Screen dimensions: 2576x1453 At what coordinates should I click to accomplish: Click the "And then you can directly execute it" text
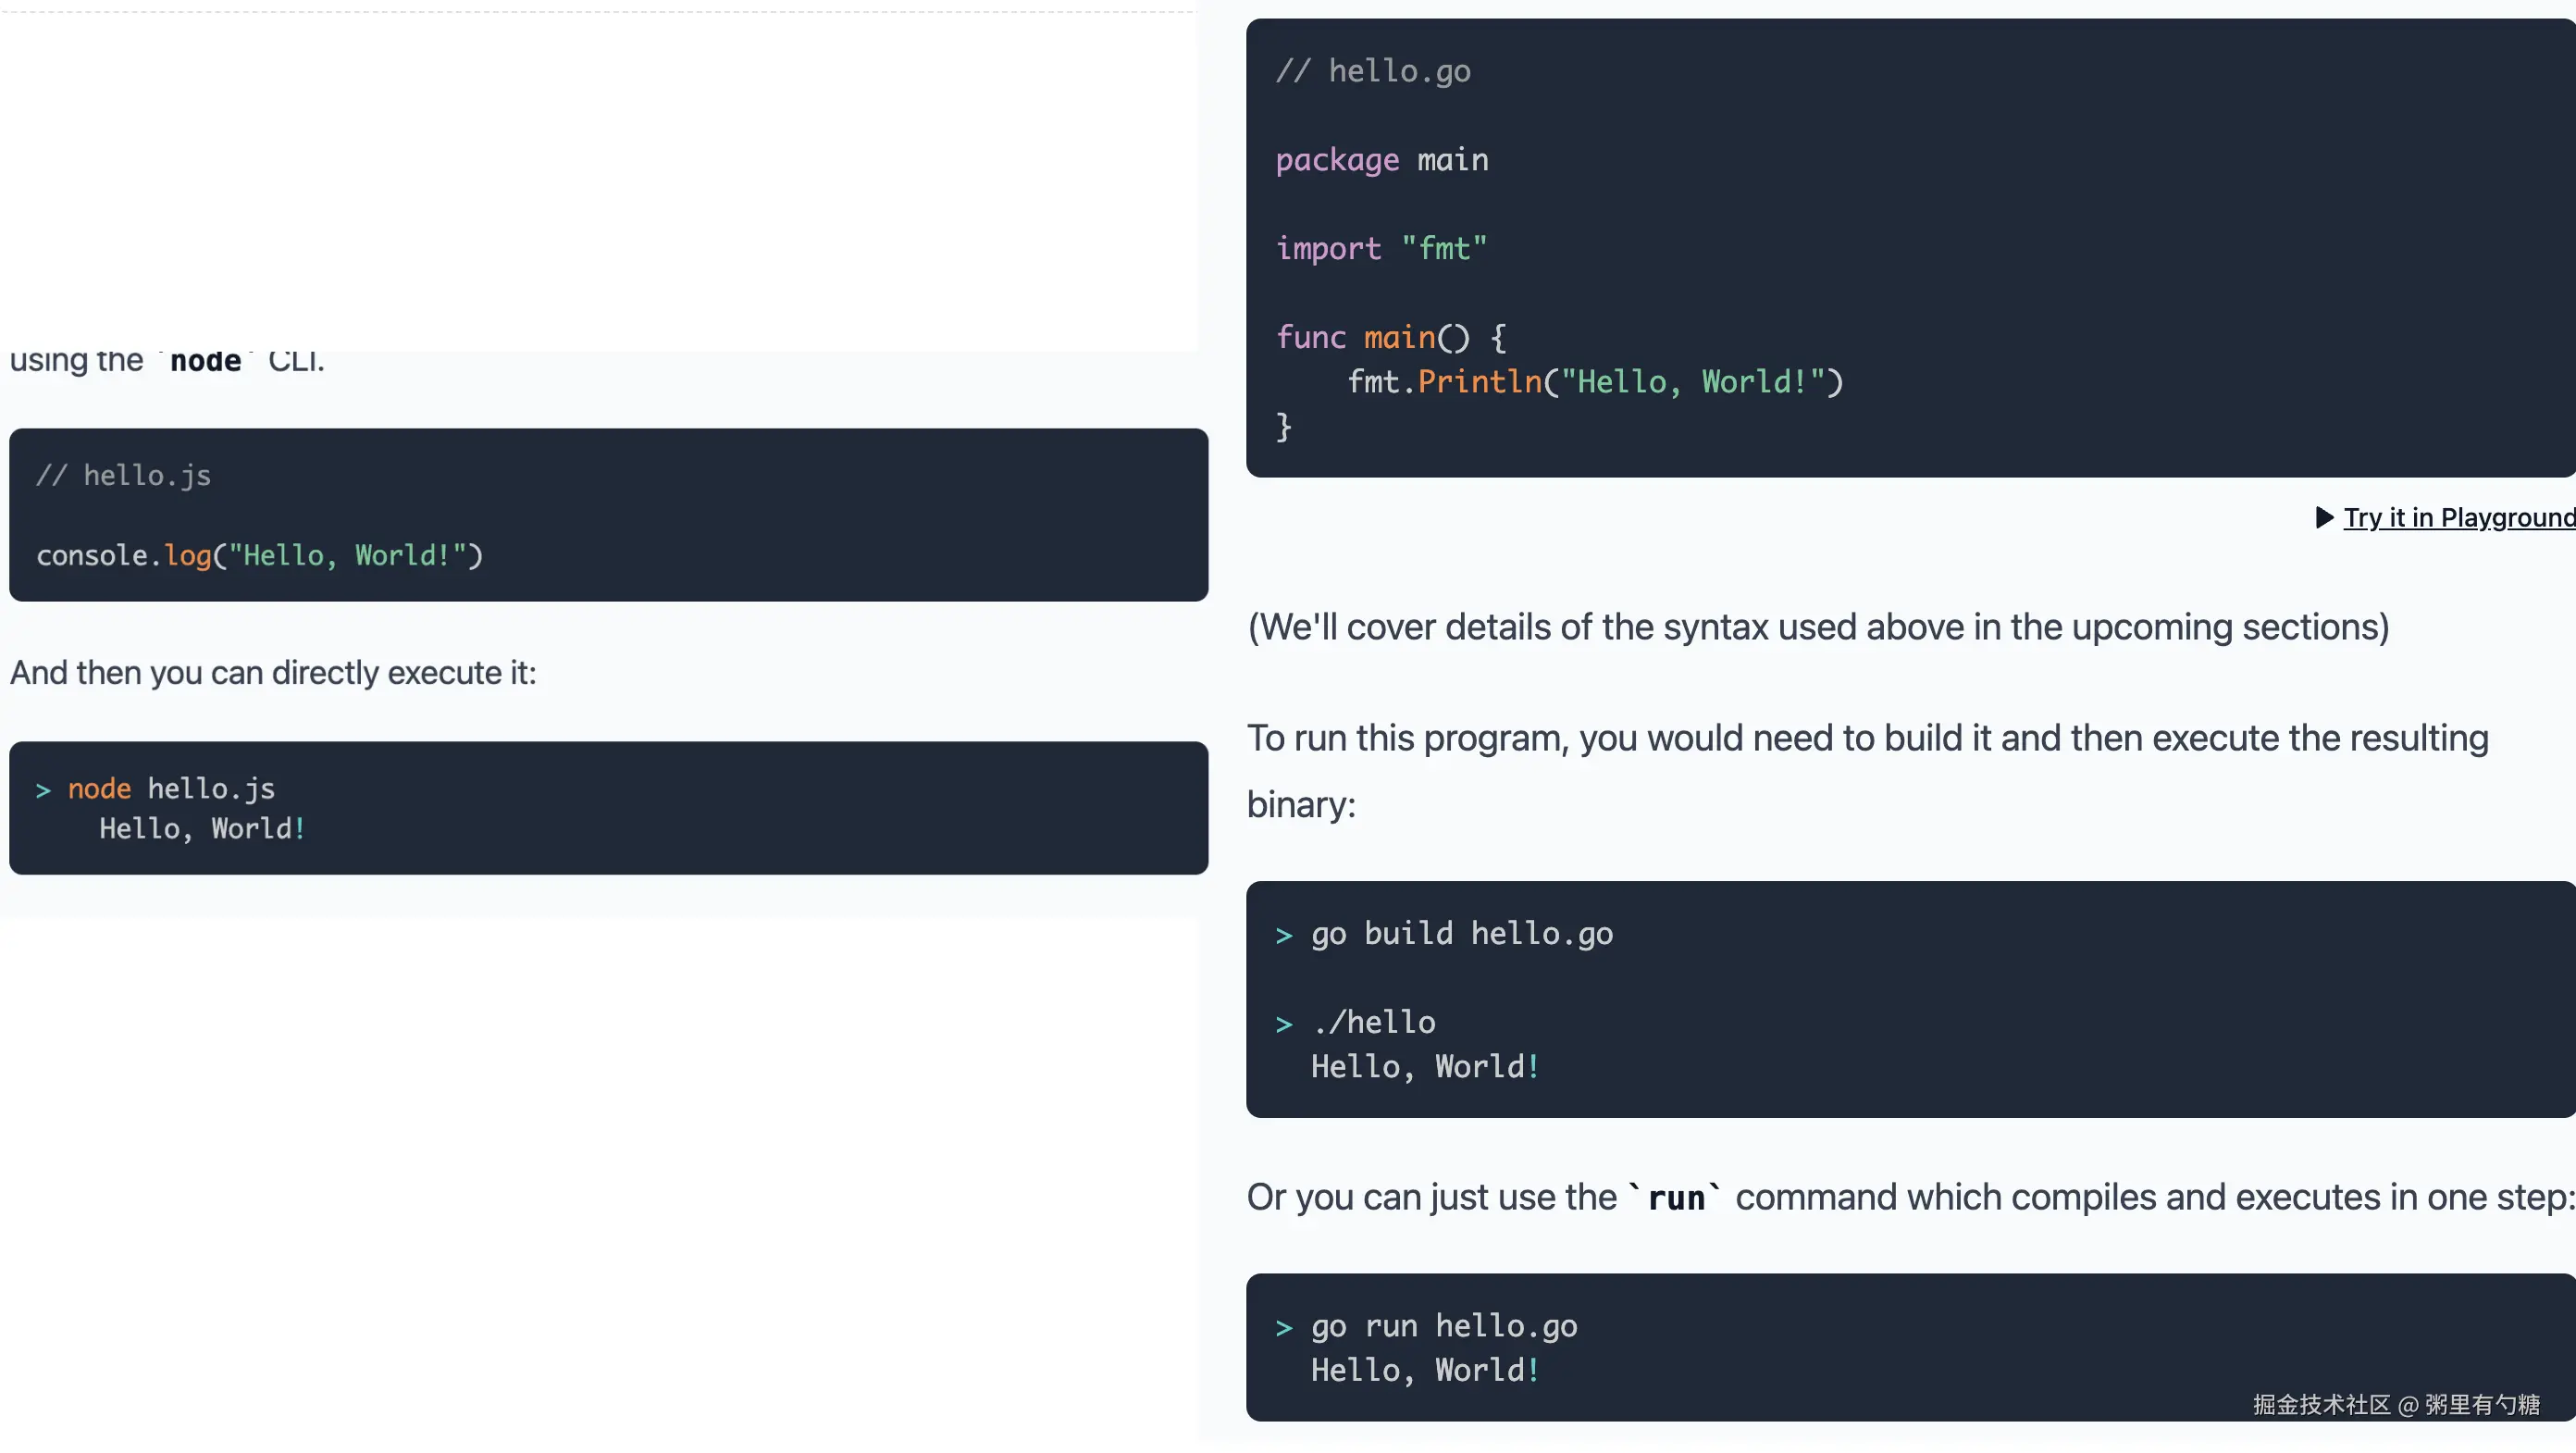tap(273, 673)
